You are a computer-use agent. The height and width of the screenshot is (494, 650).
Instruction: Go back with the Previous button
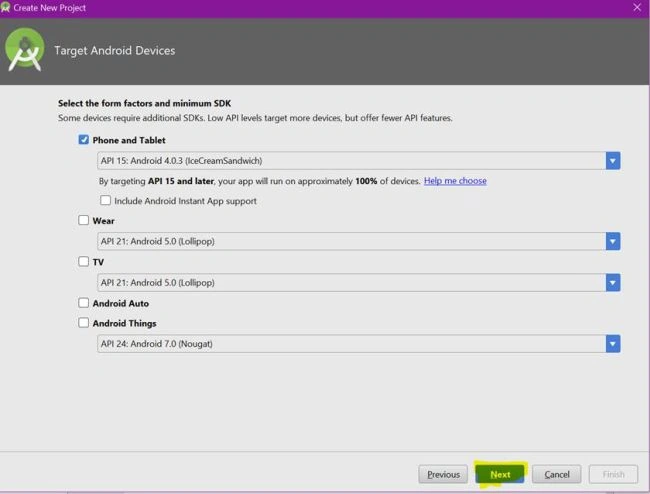click(443, 474)
